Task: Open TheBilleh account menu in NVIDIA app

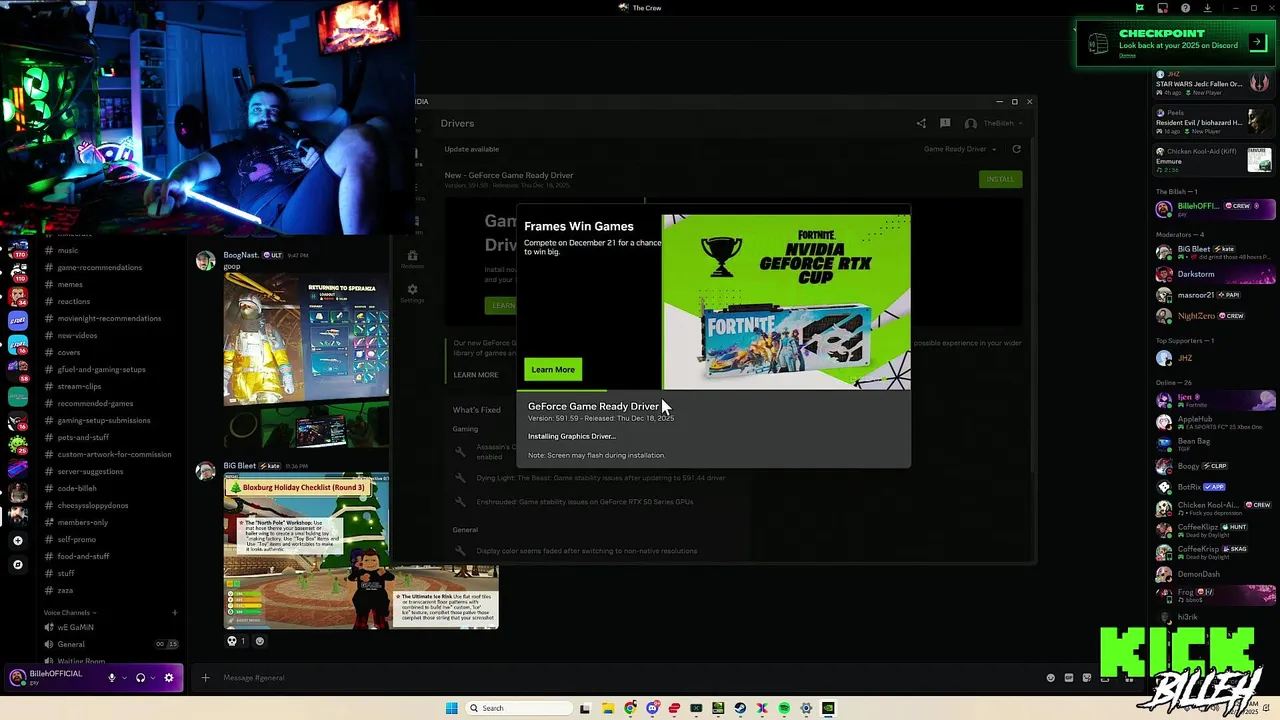Action: [x=994, y=123]
